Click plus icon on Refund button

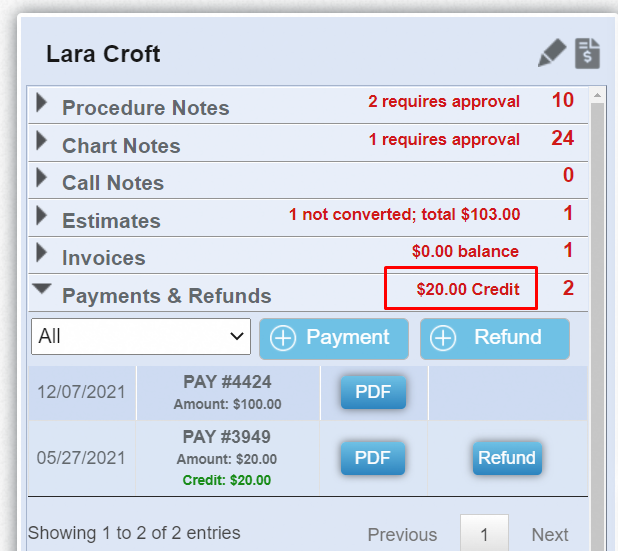(x=443, y=338)
